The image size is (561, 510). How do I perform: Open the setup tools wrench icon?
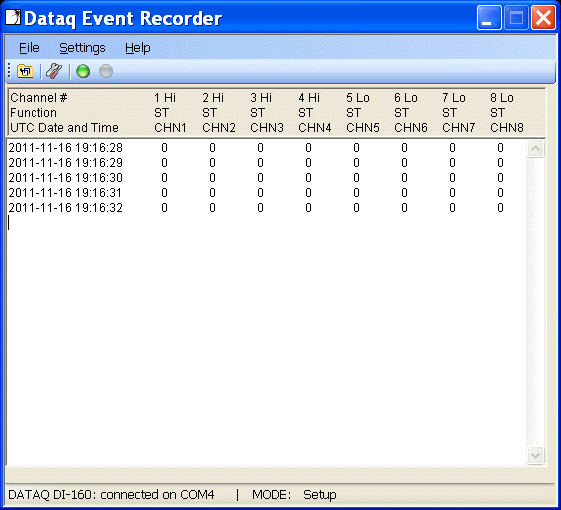pos(54,71)
